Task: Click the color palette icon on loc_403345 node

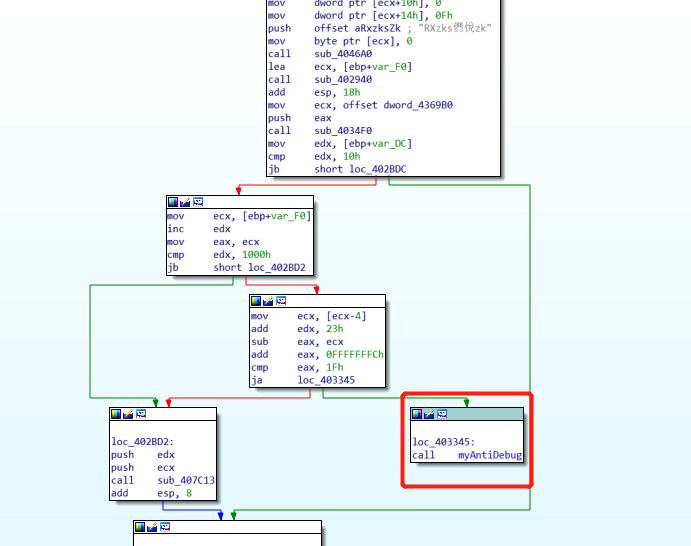Action: (417, 413)
